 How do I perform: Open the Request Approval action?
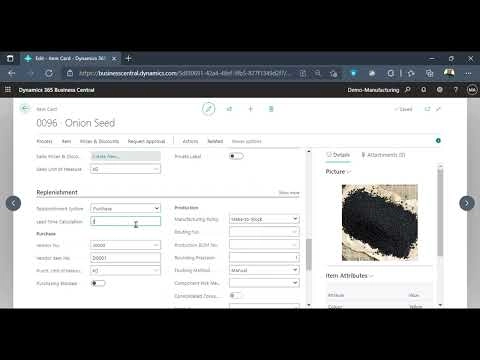point(146,141)
